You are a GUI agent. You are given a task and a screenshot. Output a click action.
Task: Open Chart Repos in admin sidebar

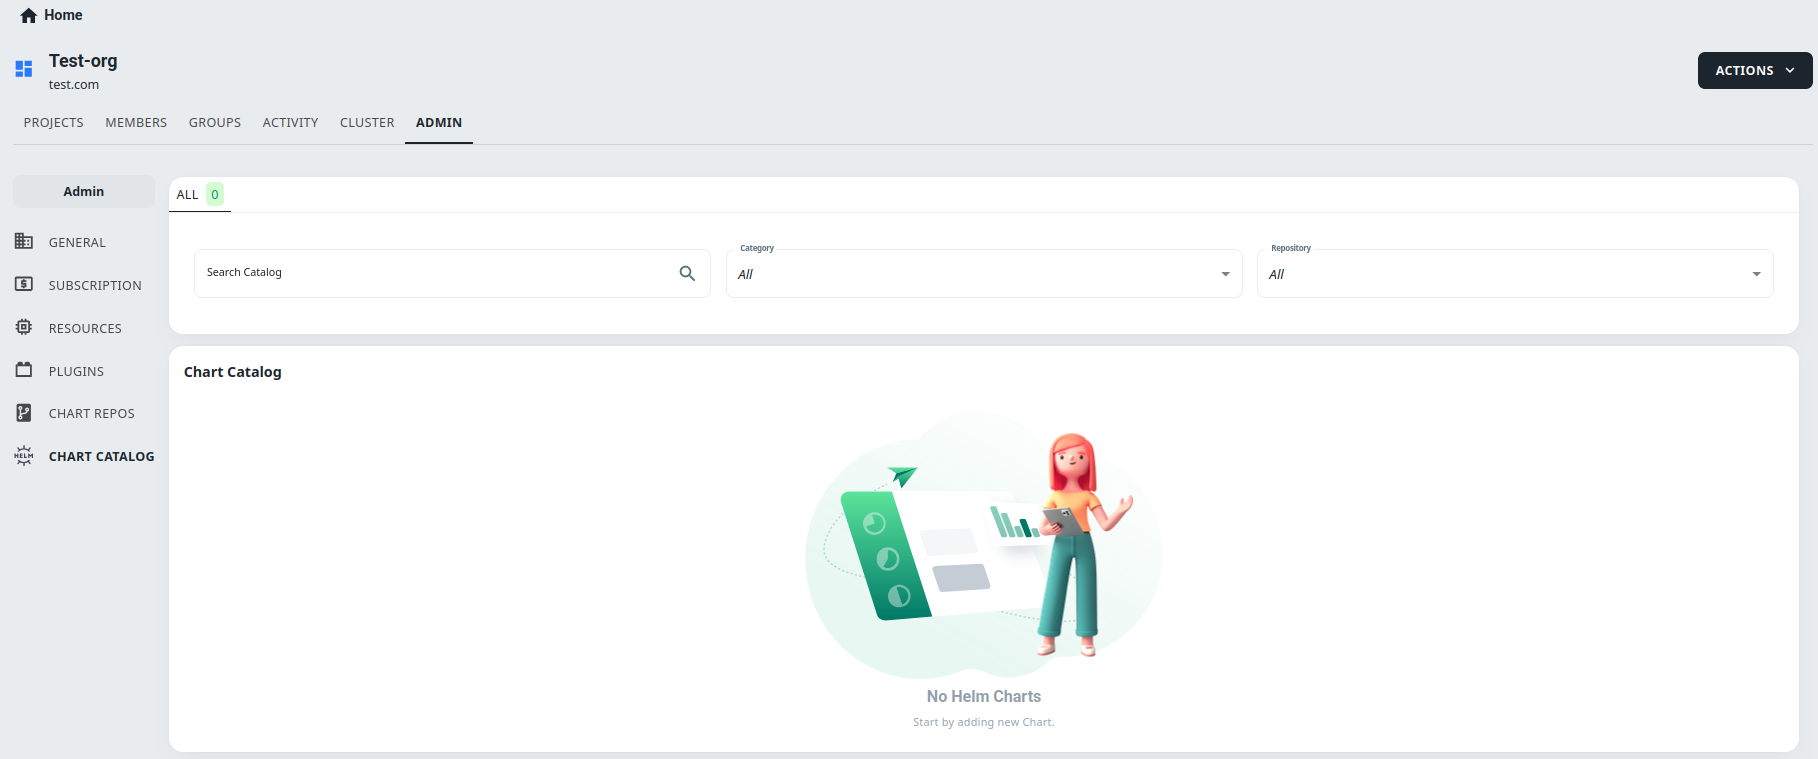click(92, 413)
